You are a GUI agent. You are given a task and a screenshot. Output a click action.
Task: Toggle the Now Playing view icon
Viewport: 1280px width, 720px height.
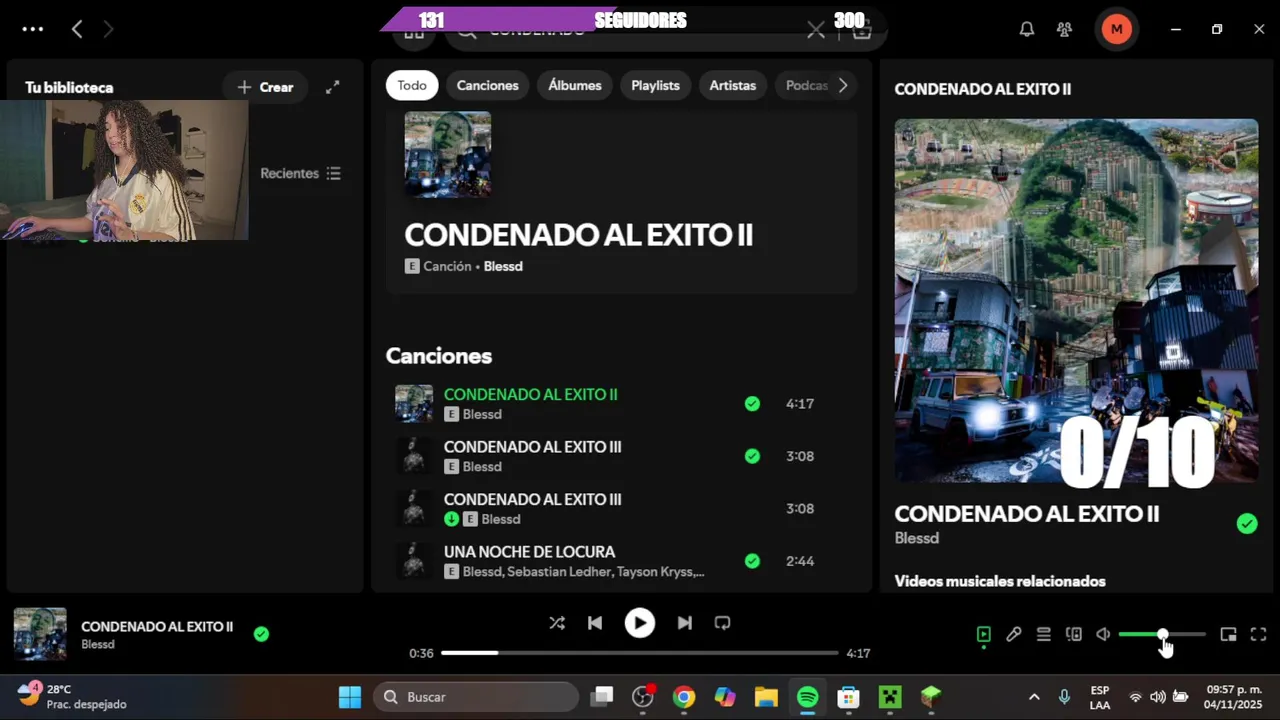coord(984,634)
